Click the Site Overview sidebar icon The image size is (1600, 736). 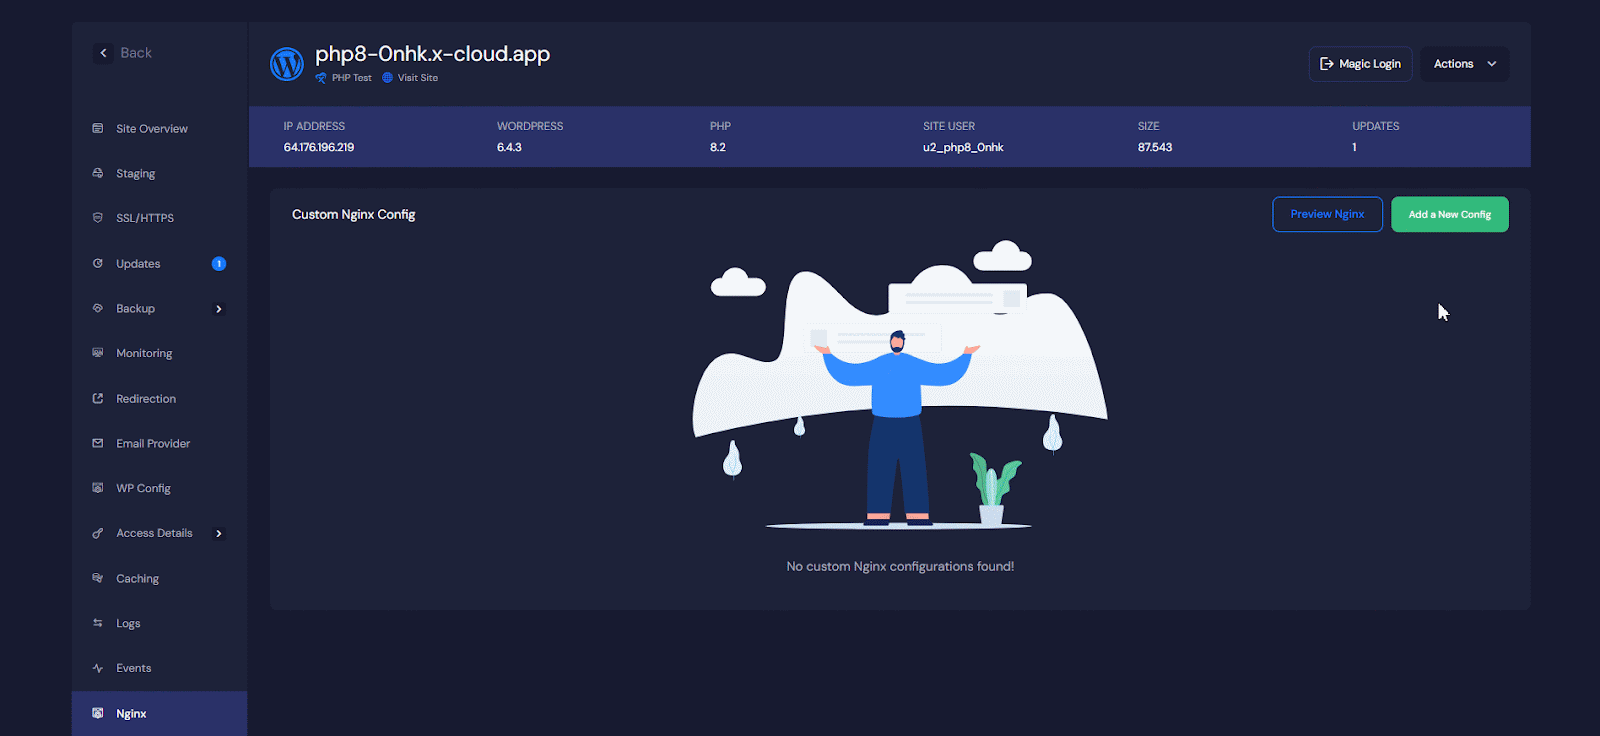(x=98, y=128)
